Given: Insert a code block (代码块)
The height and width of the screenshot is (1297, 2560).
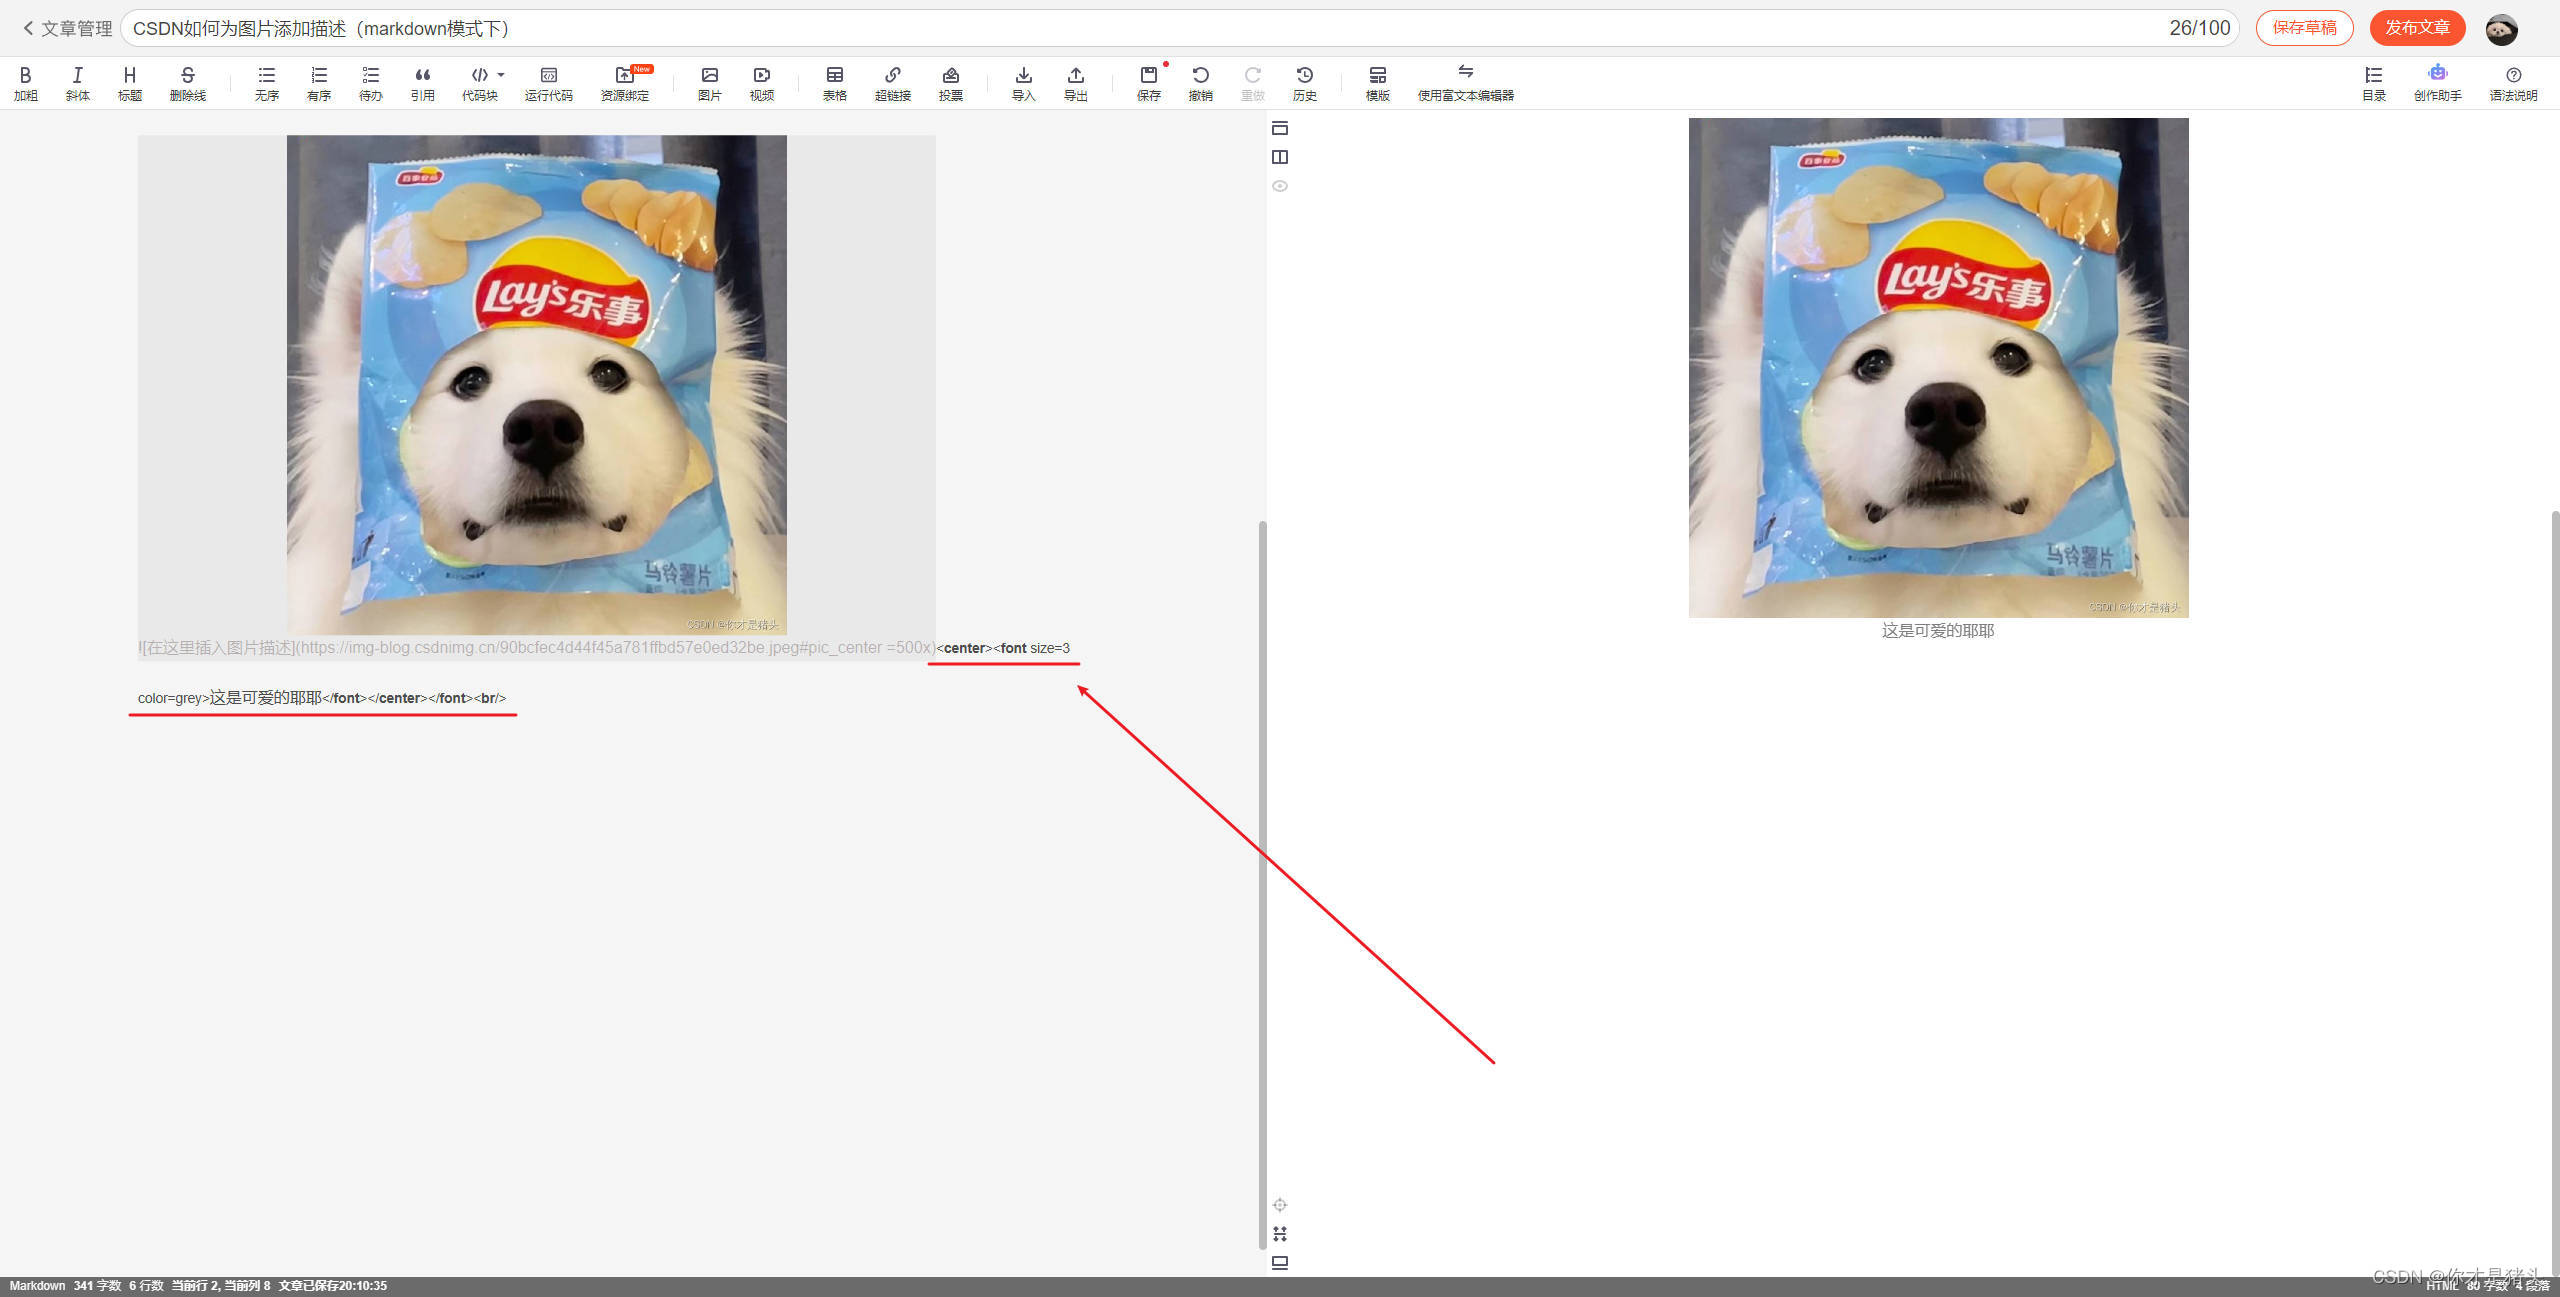Looking at the screenshot, I should [x=480, y=83].
